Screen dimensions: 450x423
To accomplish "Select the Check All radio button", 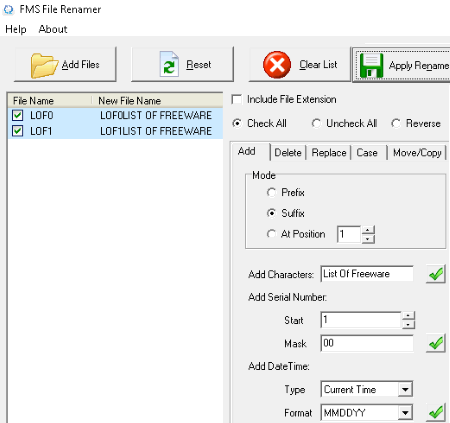I will (x=237, y=123).
